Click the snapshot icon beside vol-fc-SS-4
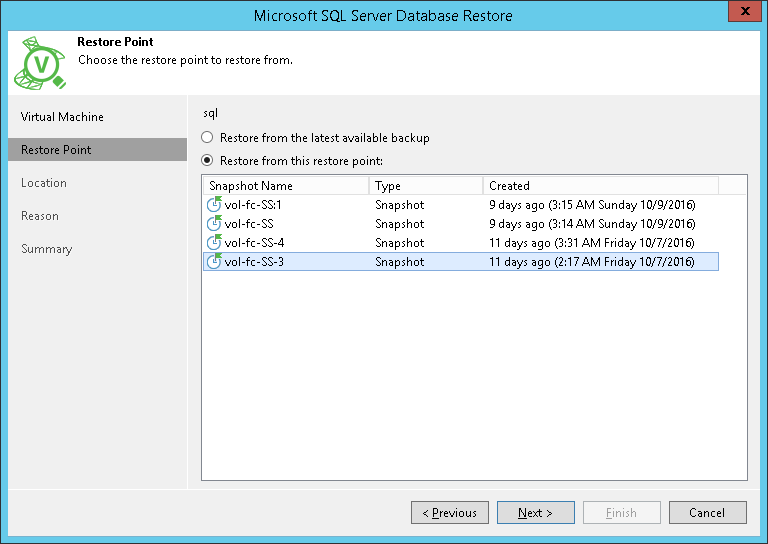This screenshot has height=544, width=768. [214, 243]
